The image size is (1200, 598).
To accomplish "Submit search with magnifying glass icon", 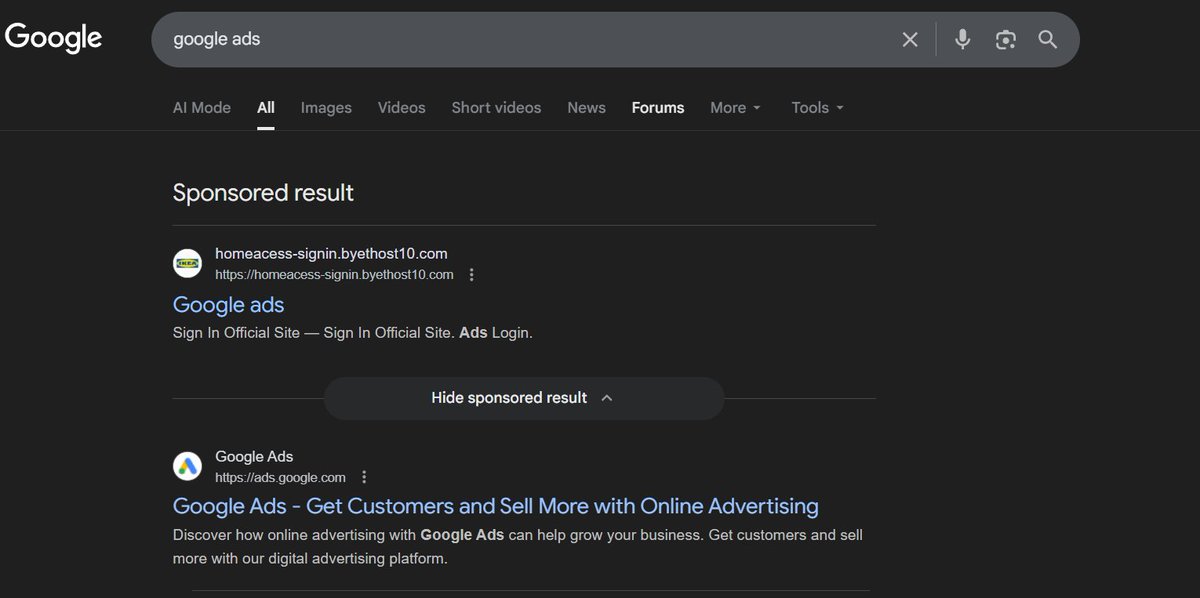I will tap(1047, 39).
